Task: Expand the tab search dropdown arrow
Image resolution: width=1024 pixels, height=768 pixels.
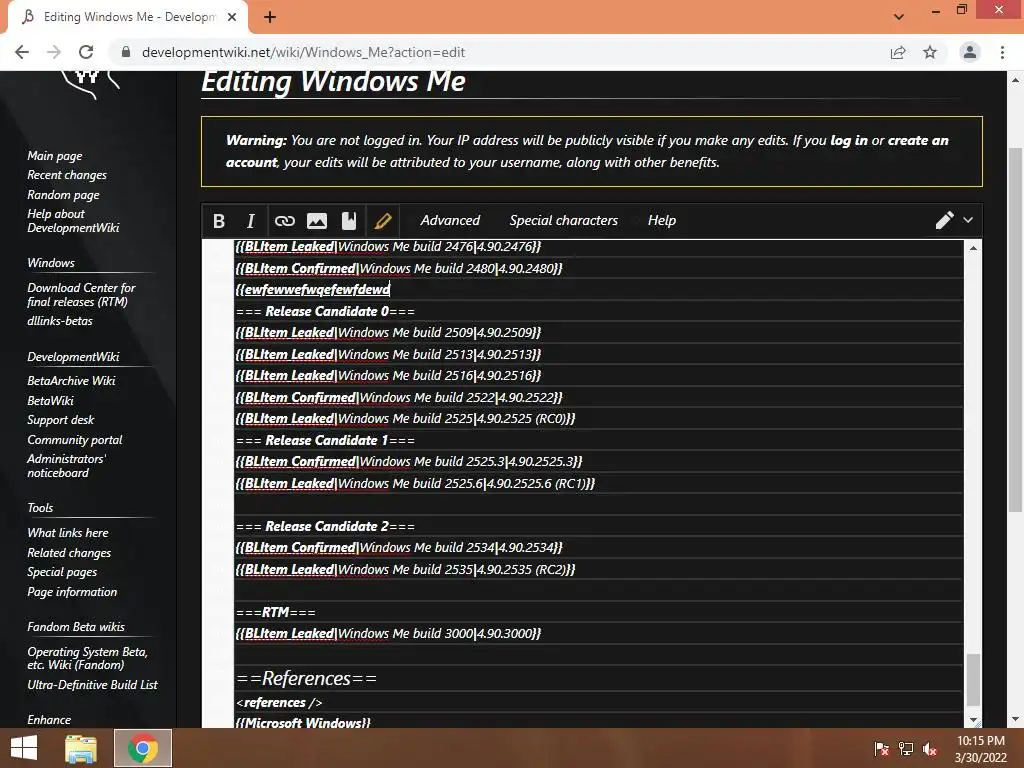Action: pyautogui.click(x=899, y=16)
